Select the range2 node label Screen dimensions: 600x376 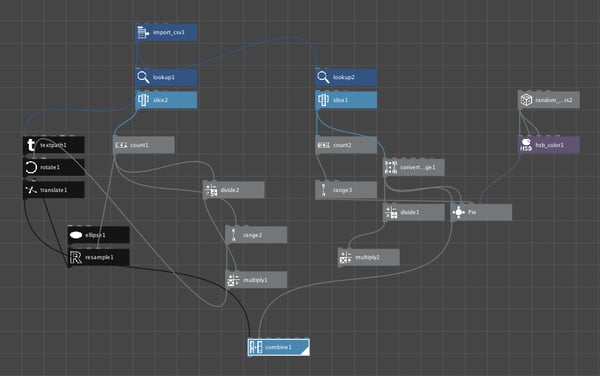tap(253, 235)
